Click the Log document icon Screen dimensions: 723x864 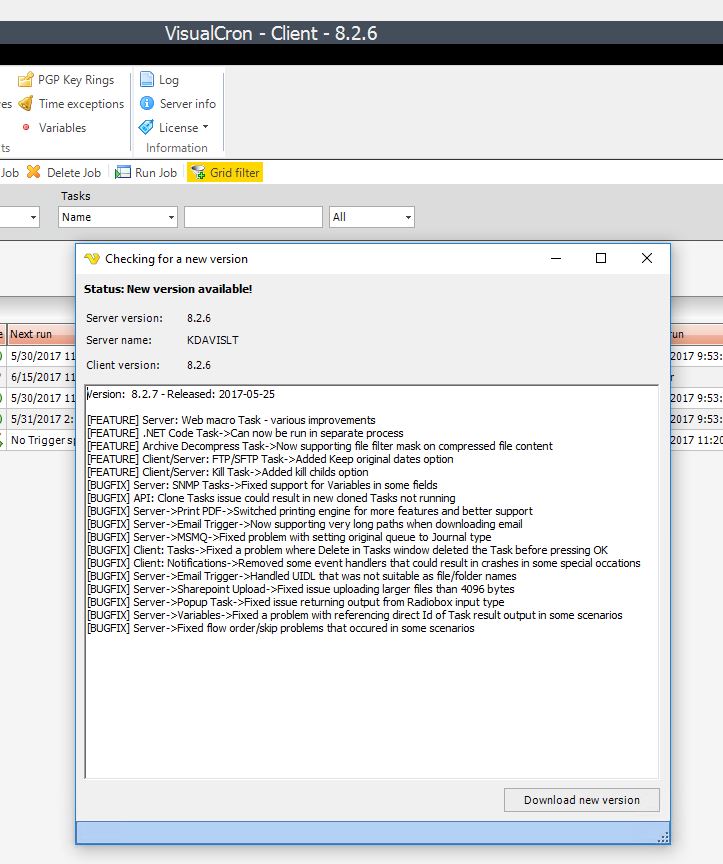(x=147, y=80)
